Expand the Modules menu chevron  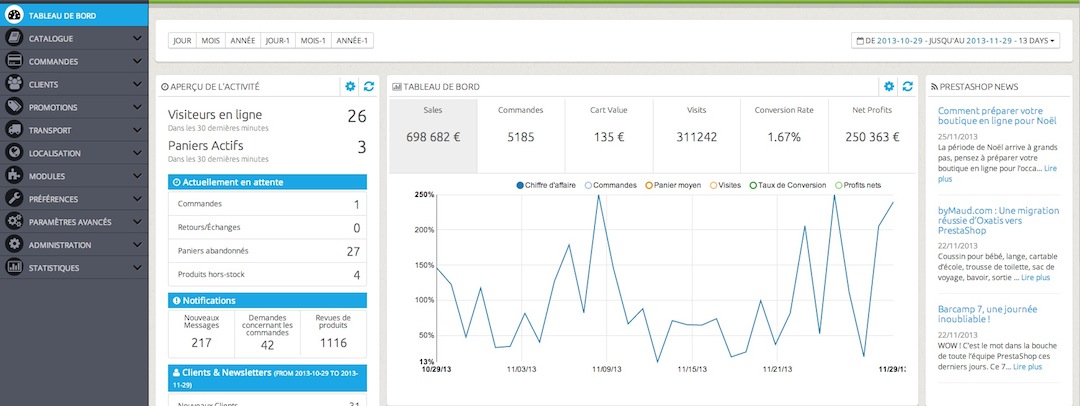click(137, 176)
